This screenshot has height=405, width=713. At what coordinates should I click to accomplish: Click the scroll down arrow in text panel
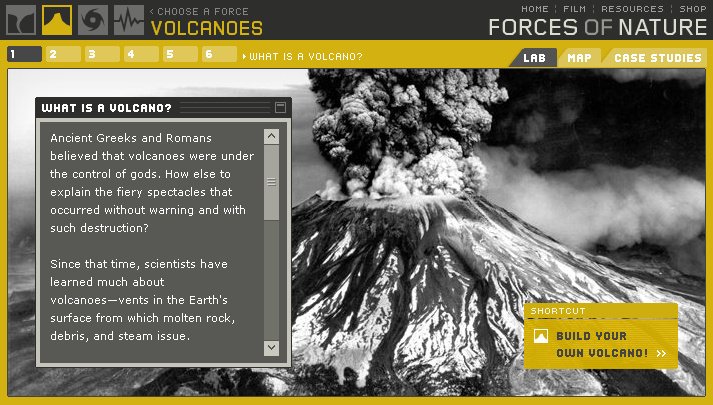271,348
